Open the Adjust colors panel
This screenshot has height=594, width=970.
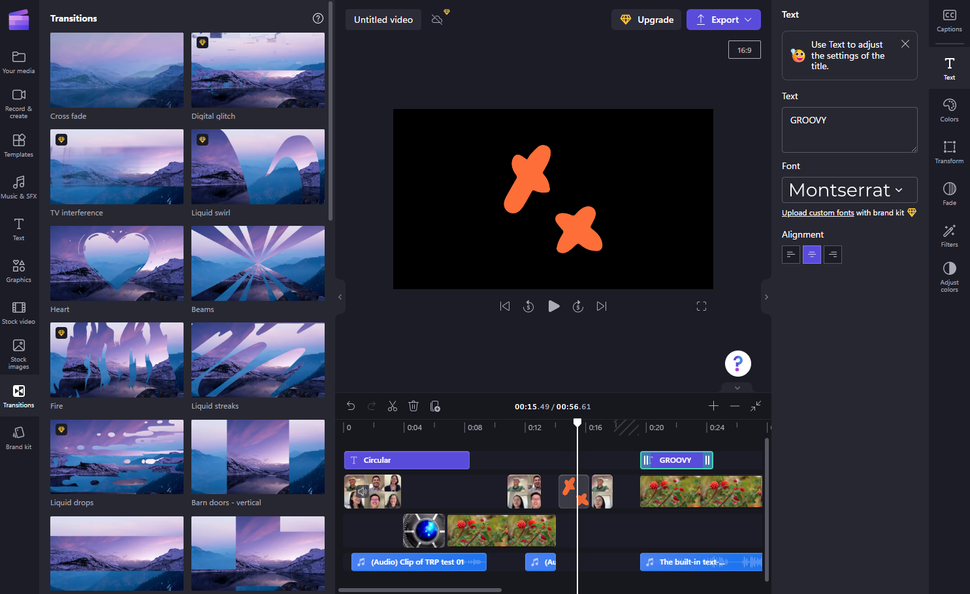pyautogui.click(x=948, y=276)
